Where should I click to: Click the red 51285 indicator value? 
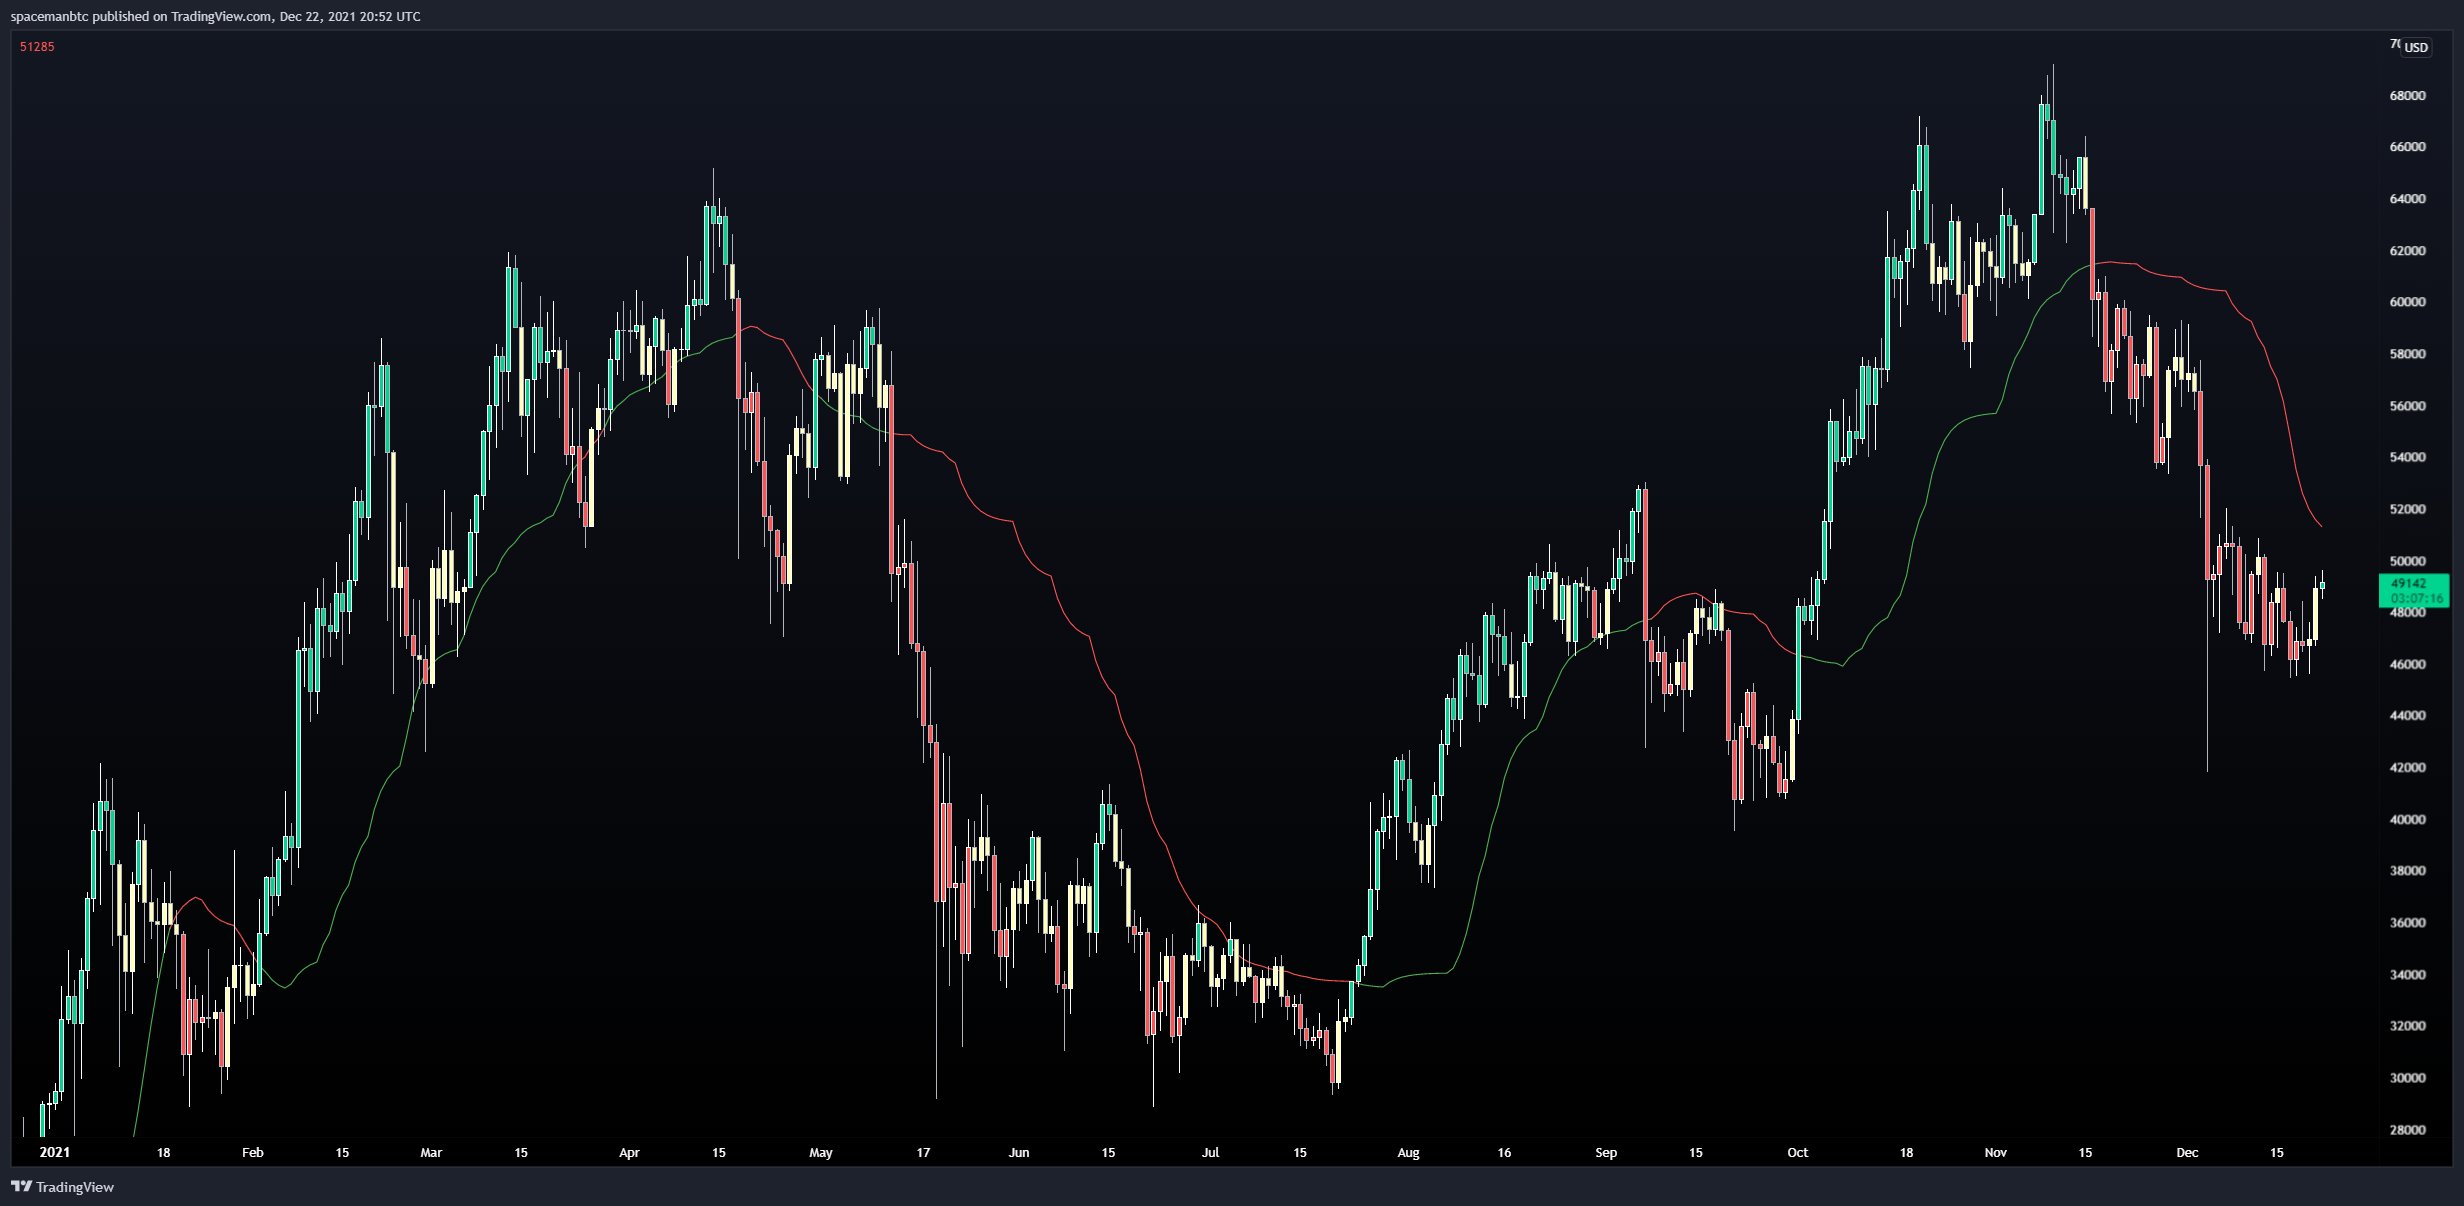click(37, 47)
